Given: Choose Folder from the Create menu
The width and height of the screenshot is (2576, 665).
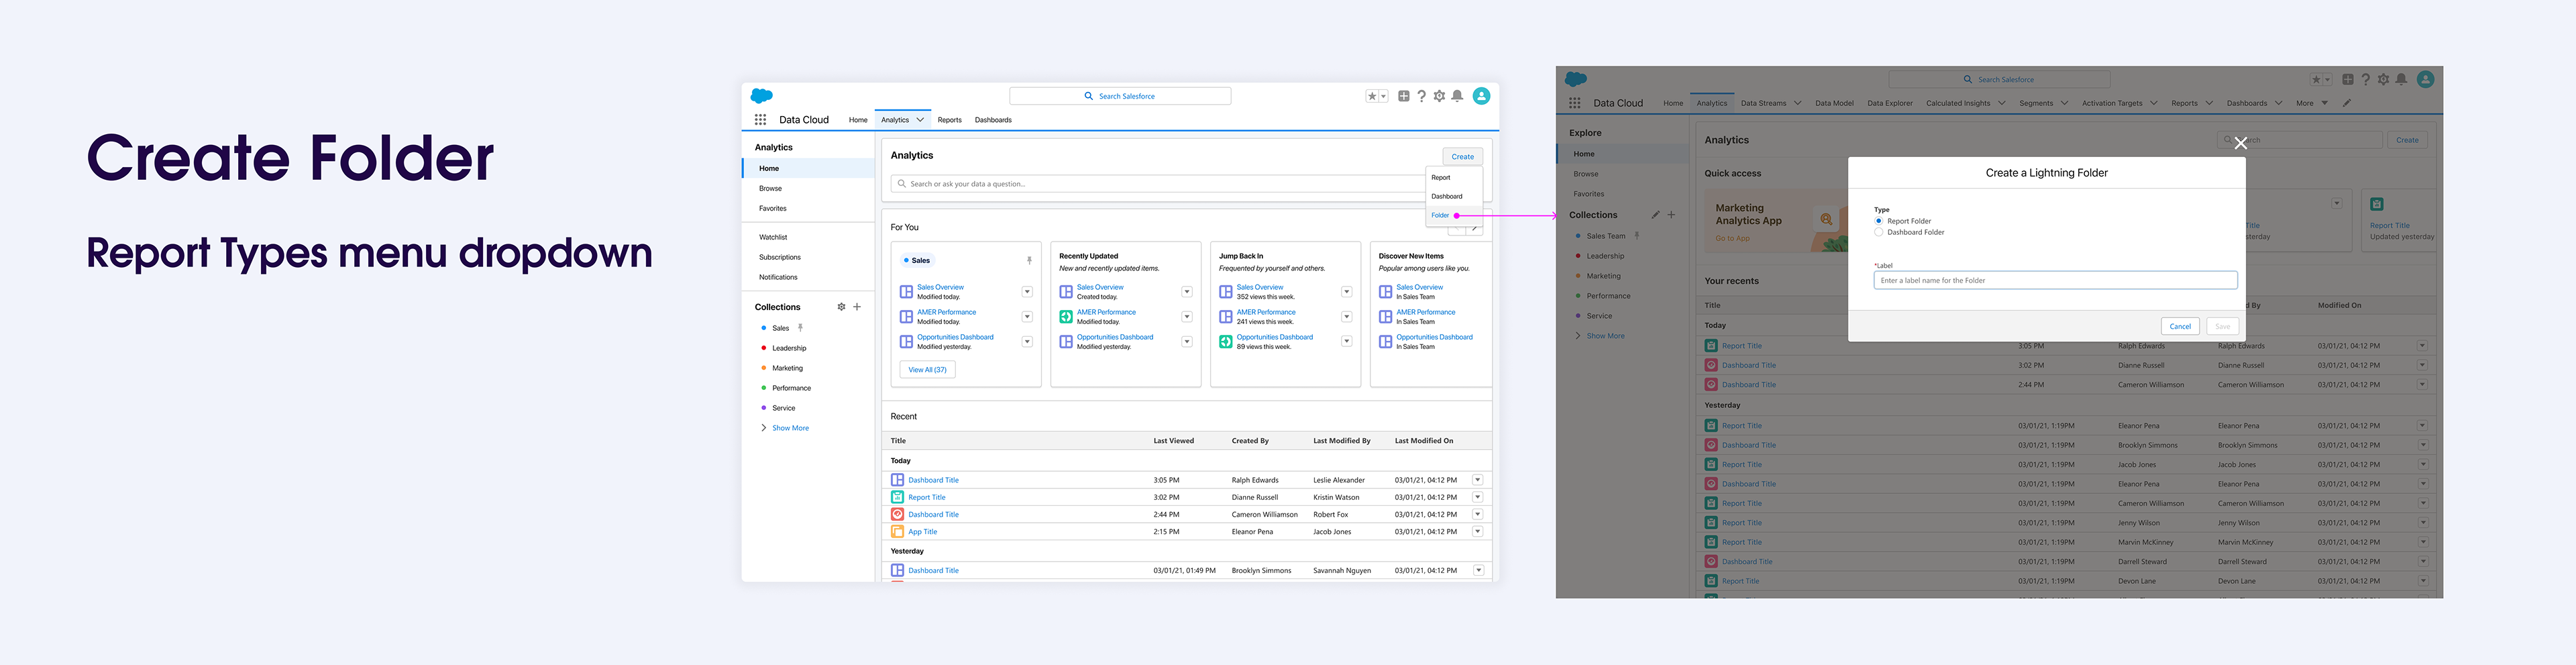Looking at the screenshot, I should (x=1453, y=215).
